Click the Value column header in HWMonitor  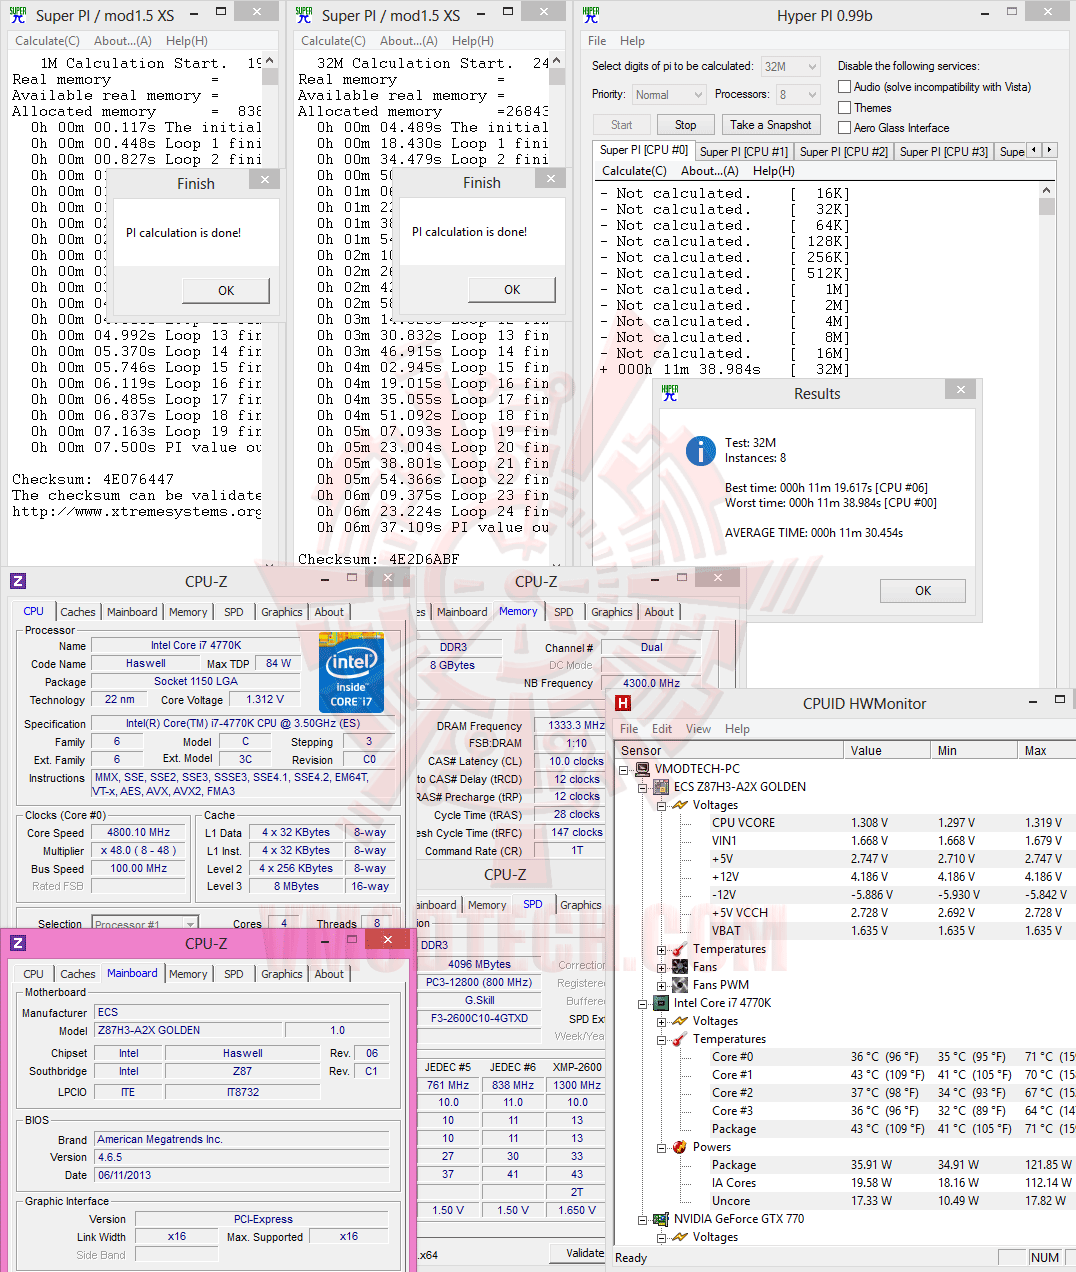click(x=887, y=750)
